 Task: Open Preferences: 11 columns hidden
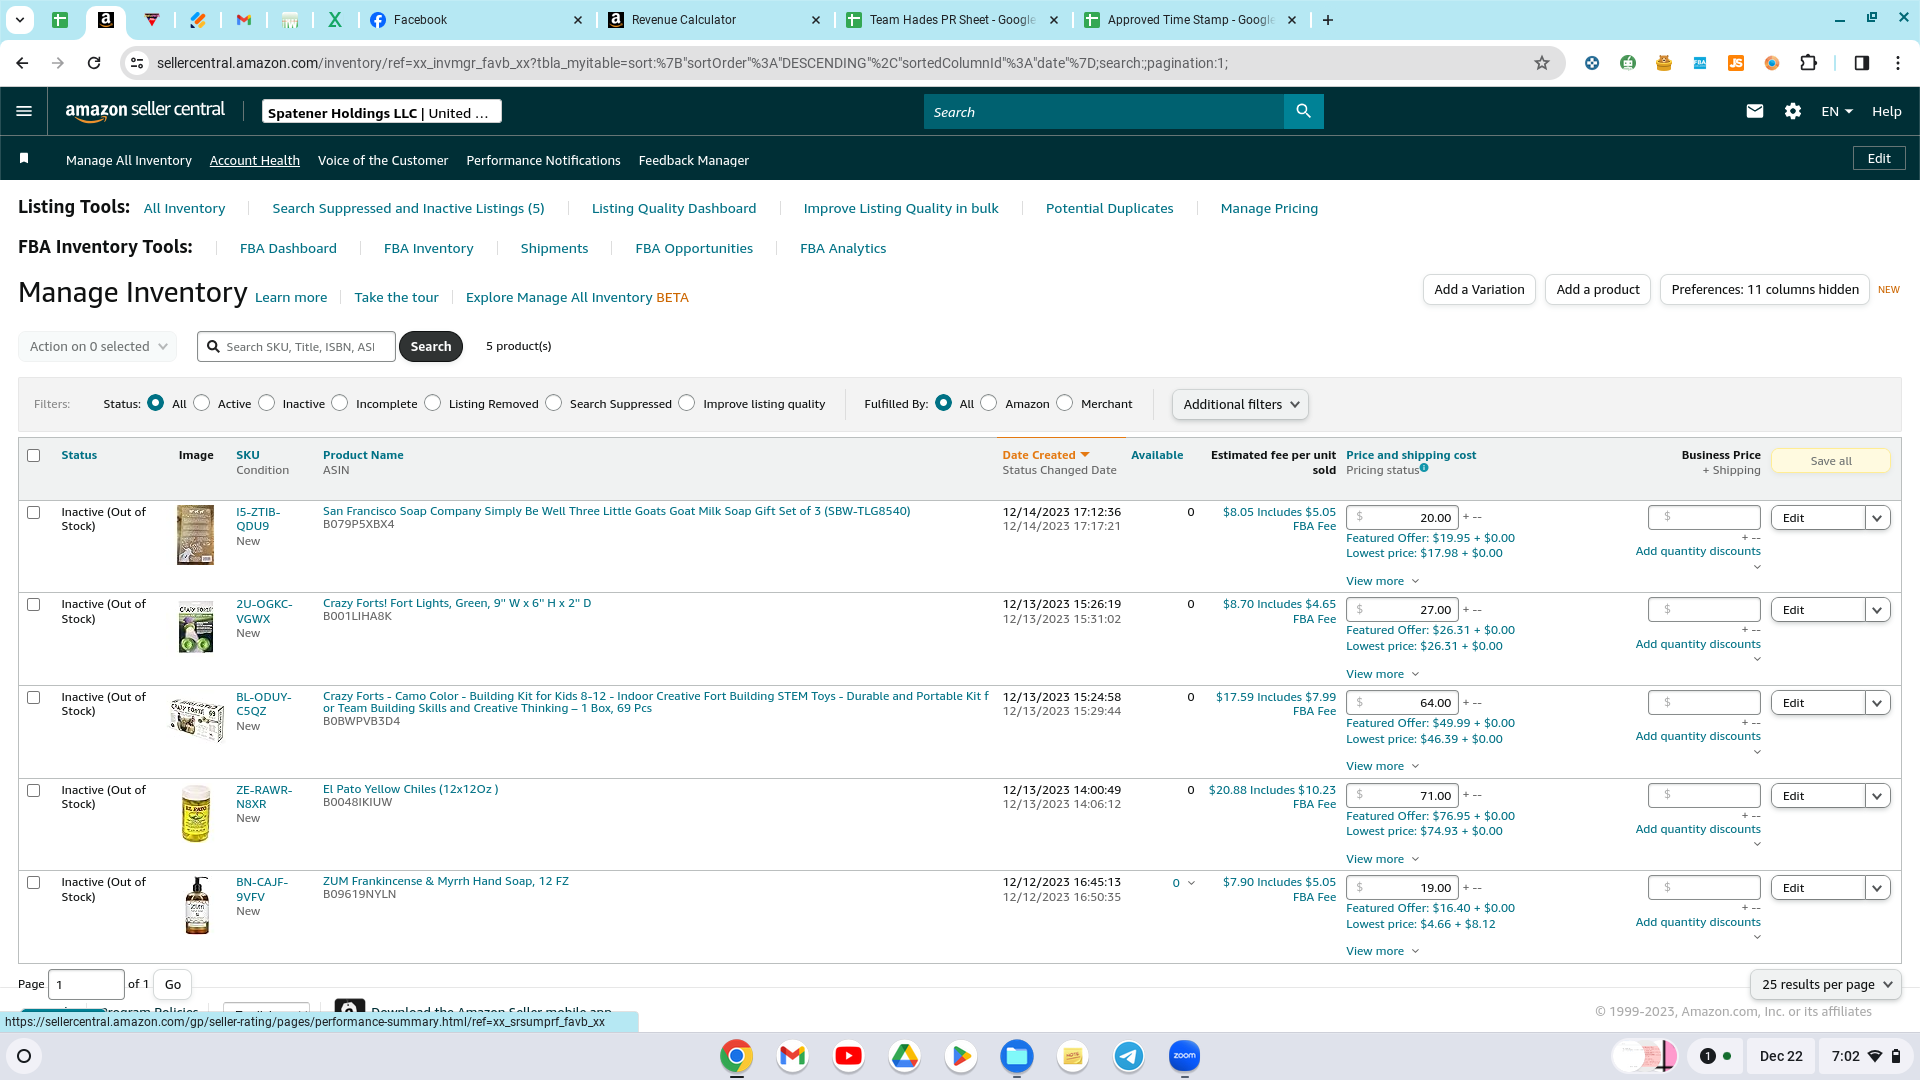point(1765,290)
